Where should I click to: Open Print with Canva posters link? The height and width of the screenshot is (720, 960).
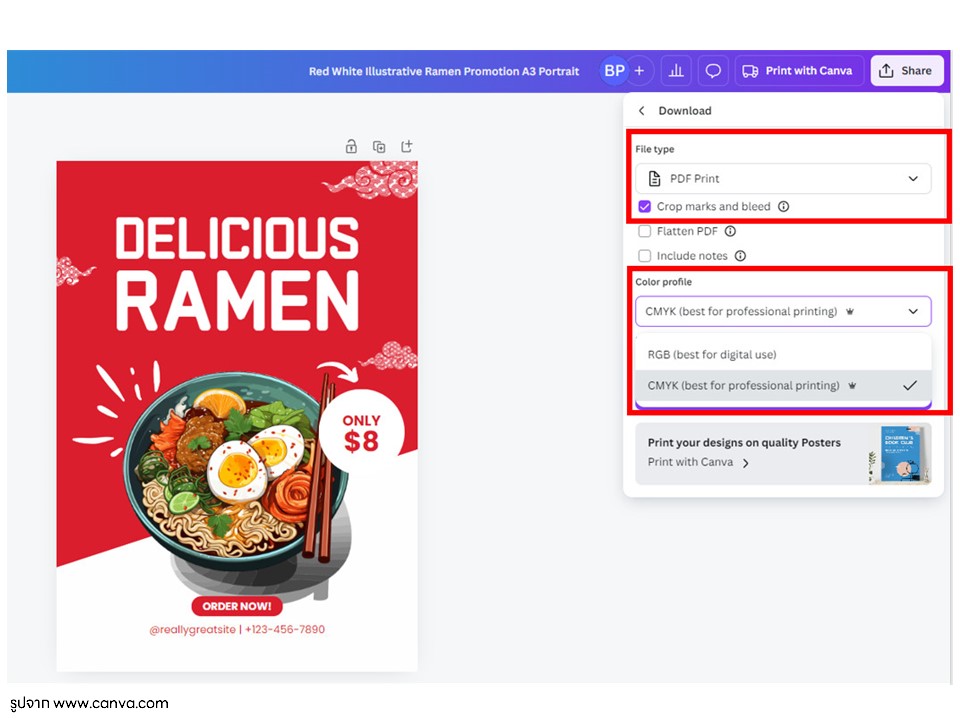[698, 462]
